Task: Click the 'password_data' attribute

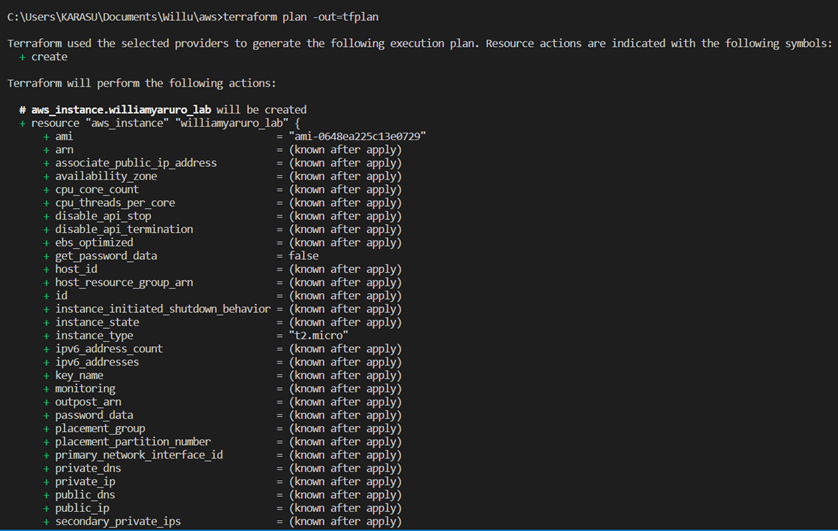Action: 94,415
